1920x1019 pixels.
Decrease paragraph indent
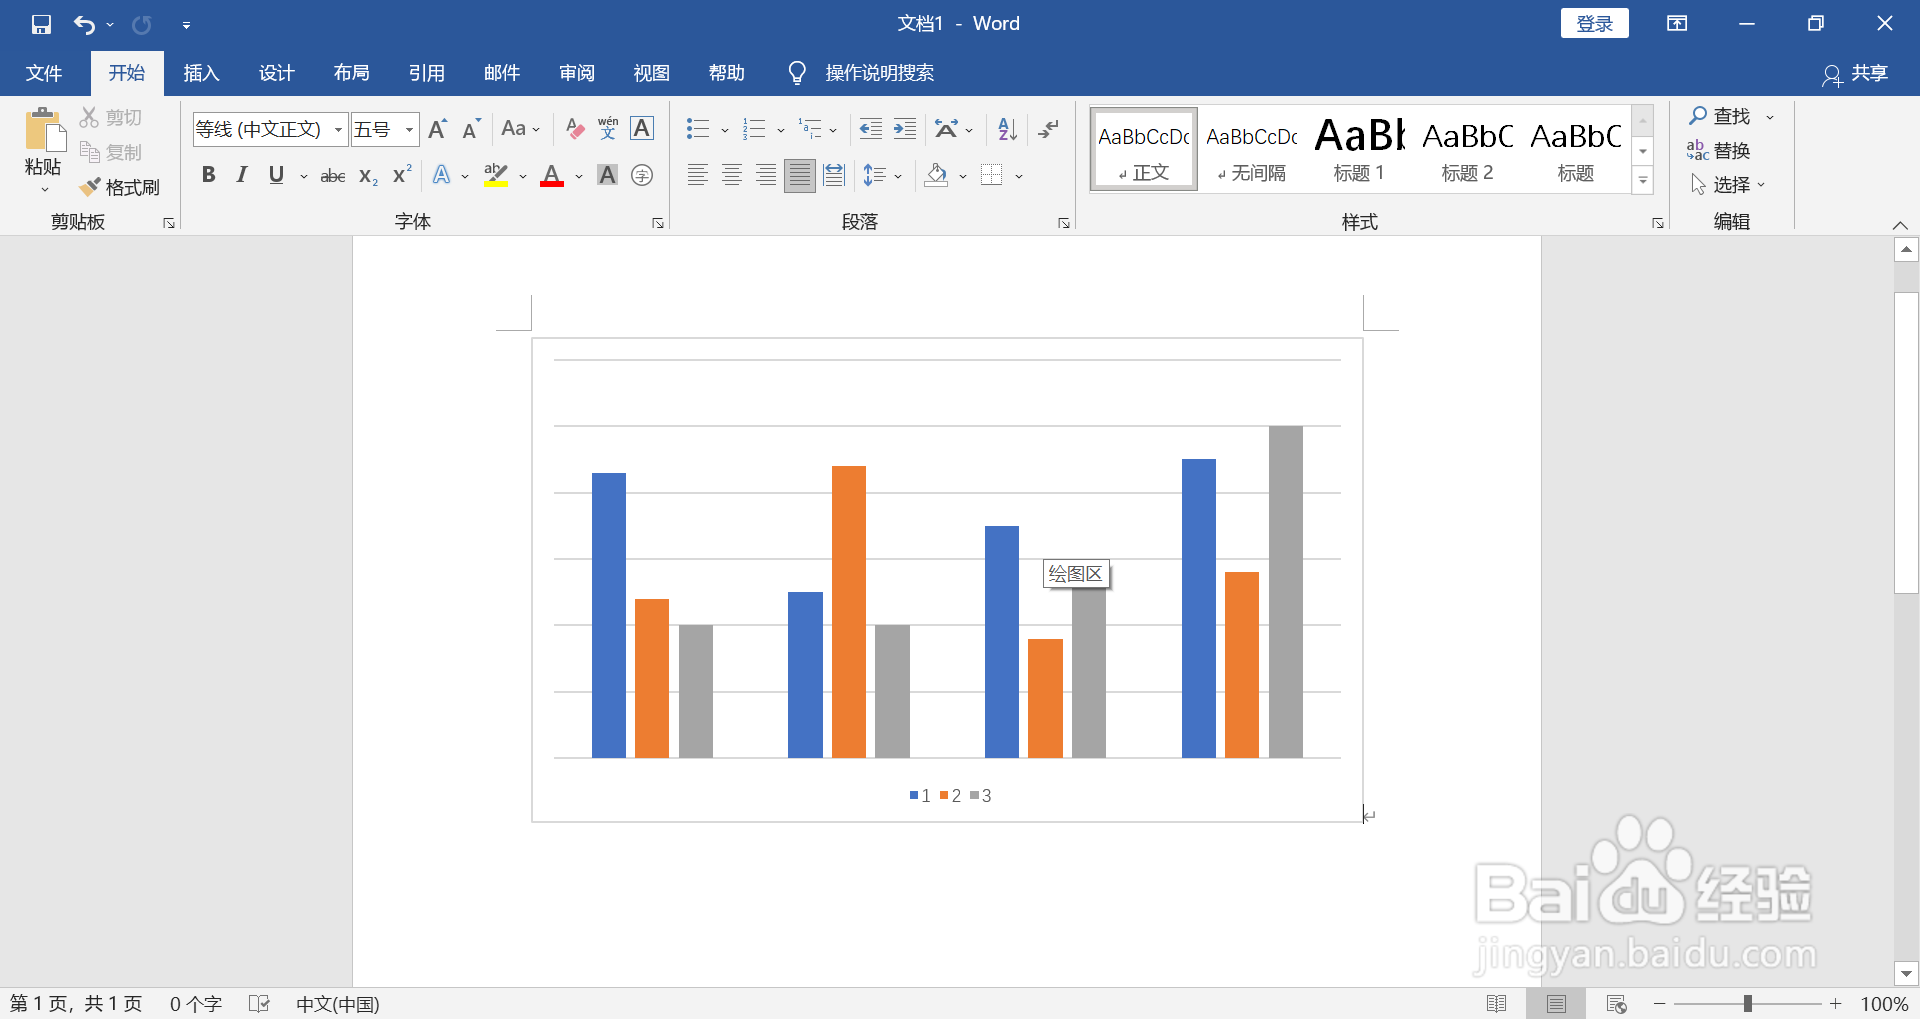871,129
